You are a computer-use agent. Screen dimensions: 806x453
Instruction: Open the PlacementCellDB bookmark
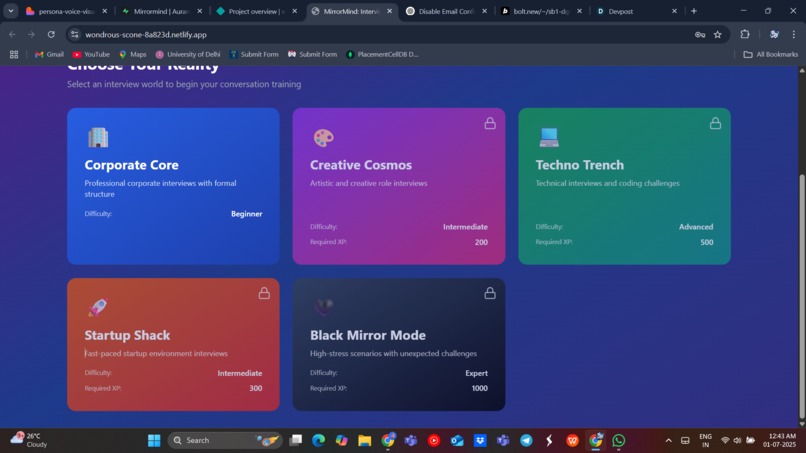tap(382, 54)
